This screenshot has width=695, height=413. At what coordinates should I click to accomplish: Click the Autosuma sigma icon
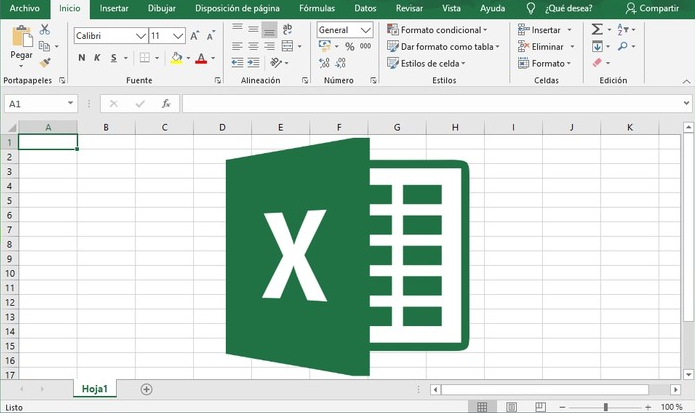597,30
